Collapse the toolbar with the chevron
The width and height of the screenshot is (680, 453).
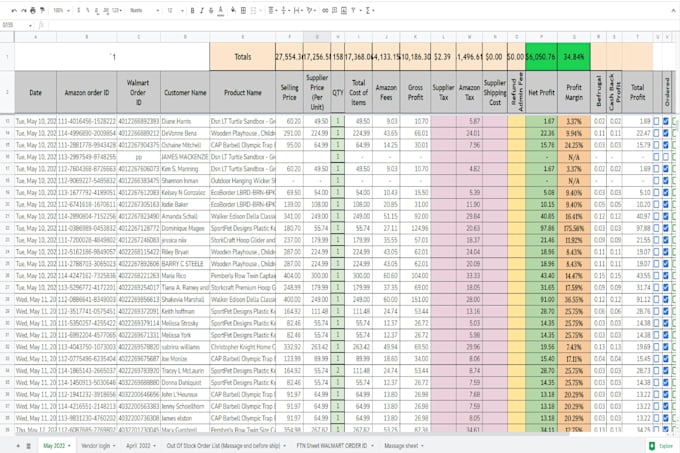[x=673, y=10]
